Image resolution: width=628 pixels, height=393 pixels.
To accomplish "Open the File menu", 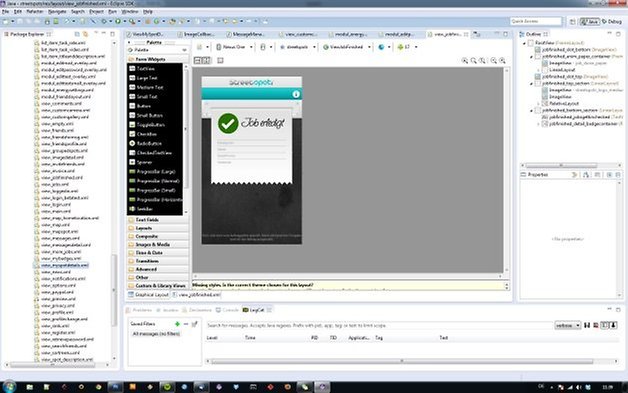I will (x=5, y=12).
